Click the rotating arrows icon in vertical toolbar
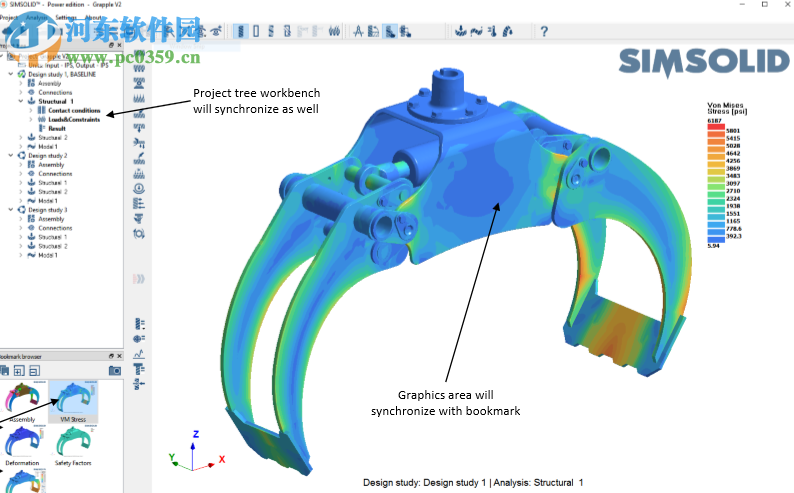This screenshot has width=794, height=493. [139, 234]
